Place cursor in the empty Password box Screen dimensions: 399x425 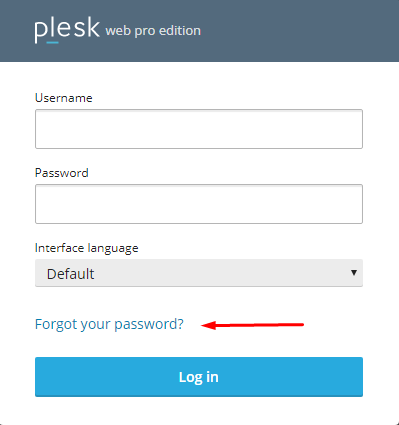point(199,204)
